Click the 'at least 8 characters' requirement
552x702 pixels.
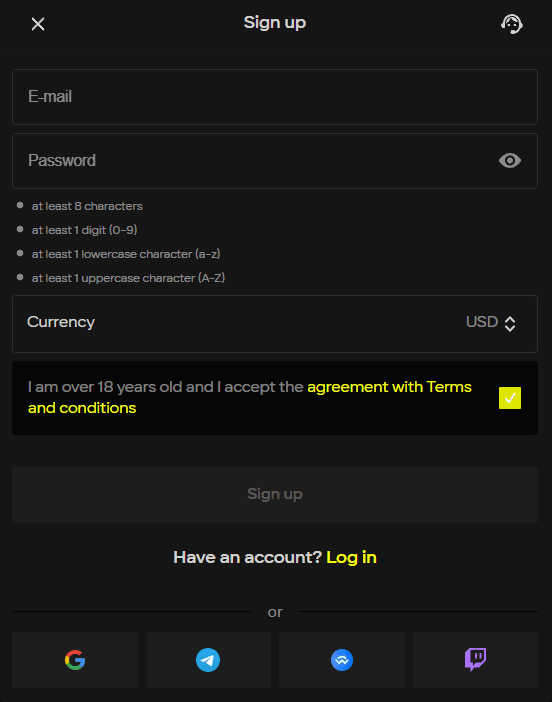[x=87, y=206]
